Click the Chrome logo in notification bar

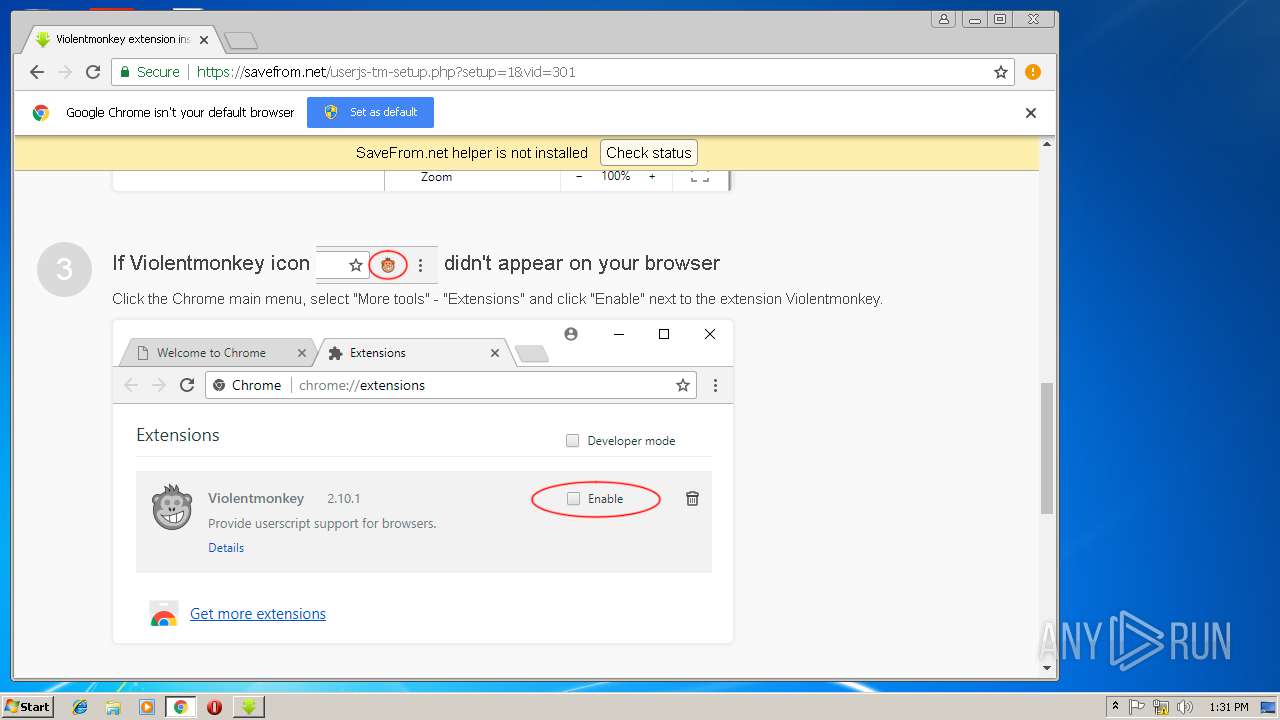point(41,113)
